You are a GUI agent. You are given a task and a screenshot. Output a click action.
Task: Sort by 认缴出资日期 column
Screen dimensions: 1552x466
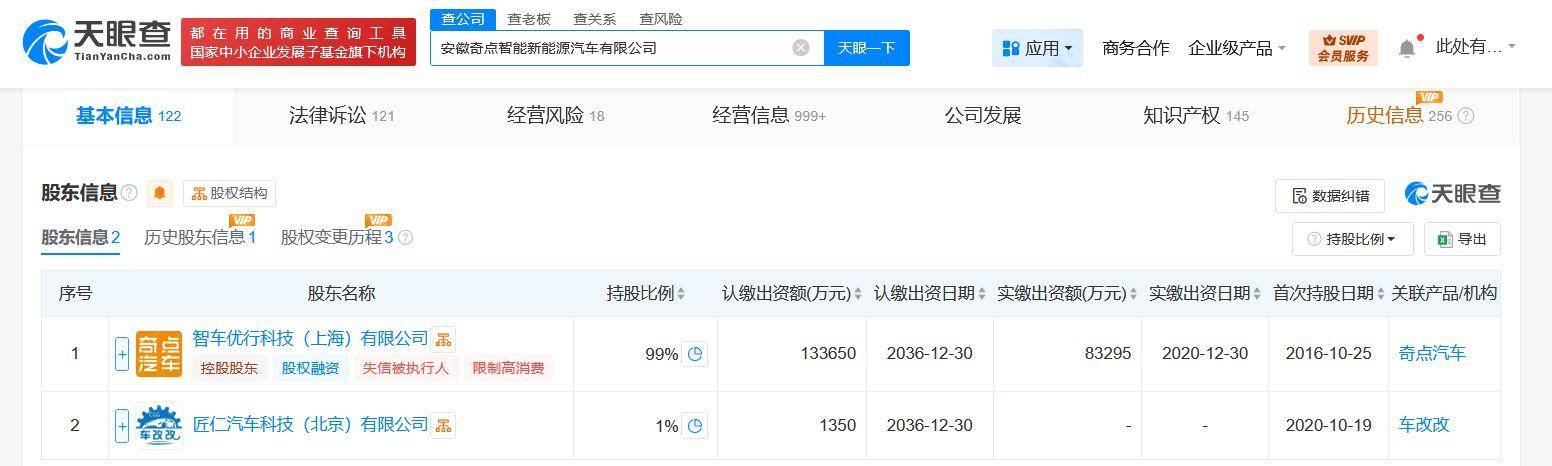[x=982, y=294]
